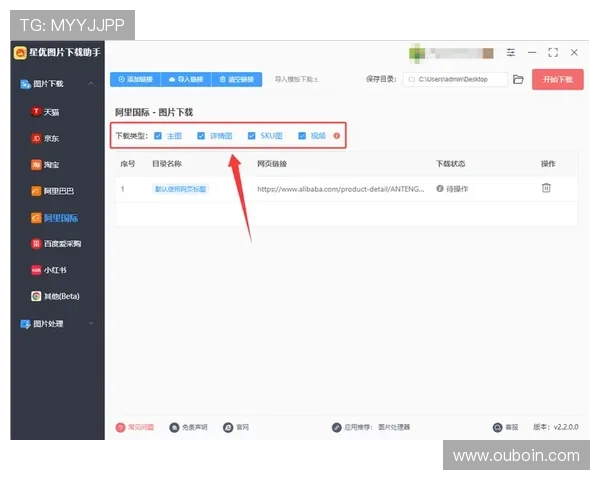Screen dimensions: 600x480
Task: Click the 阿里国际 icon
Action: tap(36, 218)
